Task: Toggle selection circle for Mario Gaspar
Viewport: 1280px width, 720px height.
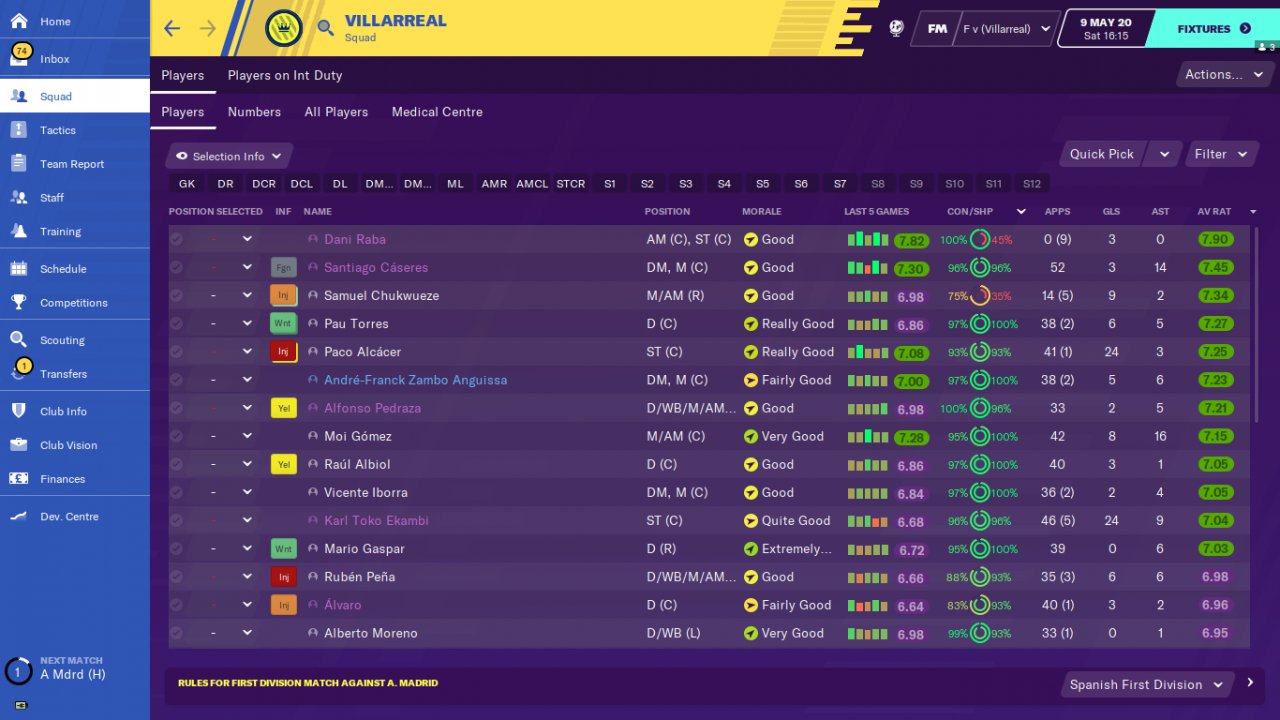Action: pyautogui.click(x=177, y=549)
